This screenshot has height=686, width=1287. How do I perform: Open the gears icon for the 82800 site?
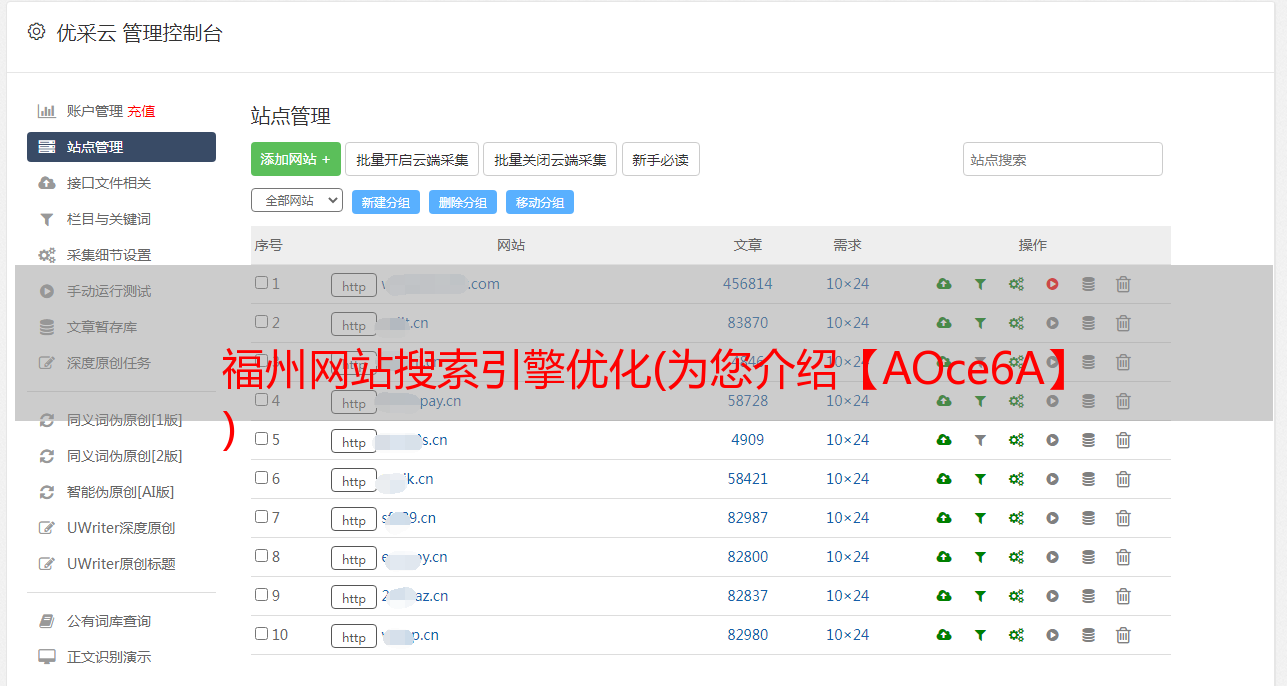pos(1016,557)
